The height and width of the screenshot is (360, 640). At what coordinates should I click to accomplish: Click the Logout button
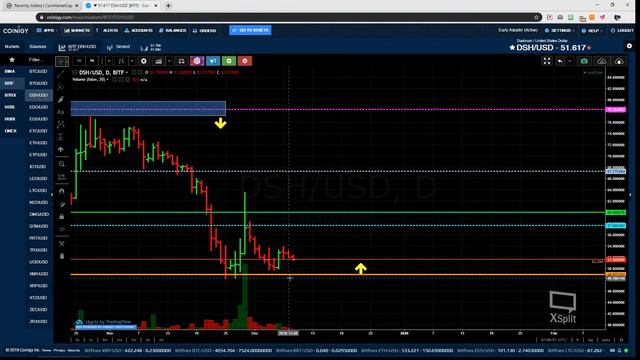pos(622,31)
